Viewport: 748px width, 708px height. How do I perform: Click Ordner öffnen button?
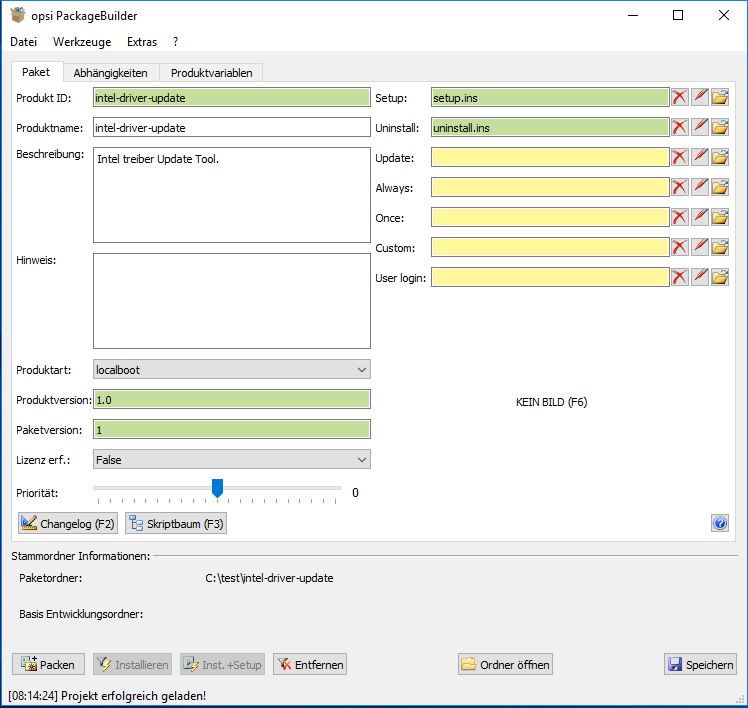(x=506, y=664)
